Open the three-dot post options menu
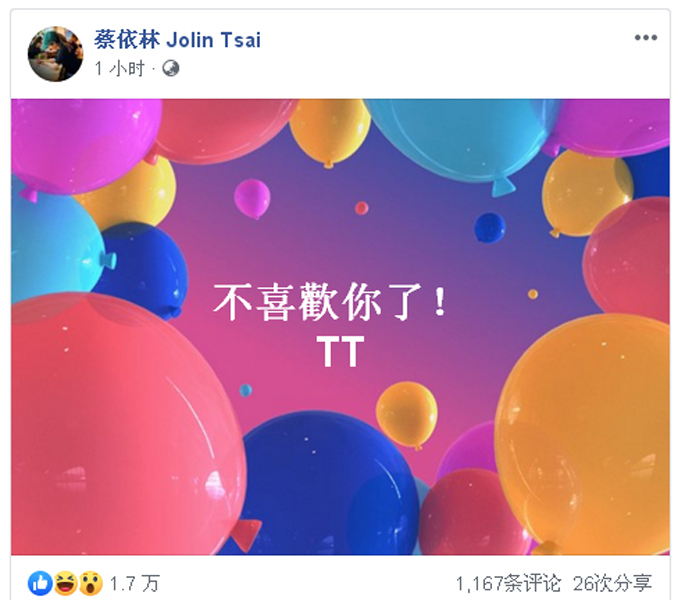678x600 pixels. [x=646, y=38]
